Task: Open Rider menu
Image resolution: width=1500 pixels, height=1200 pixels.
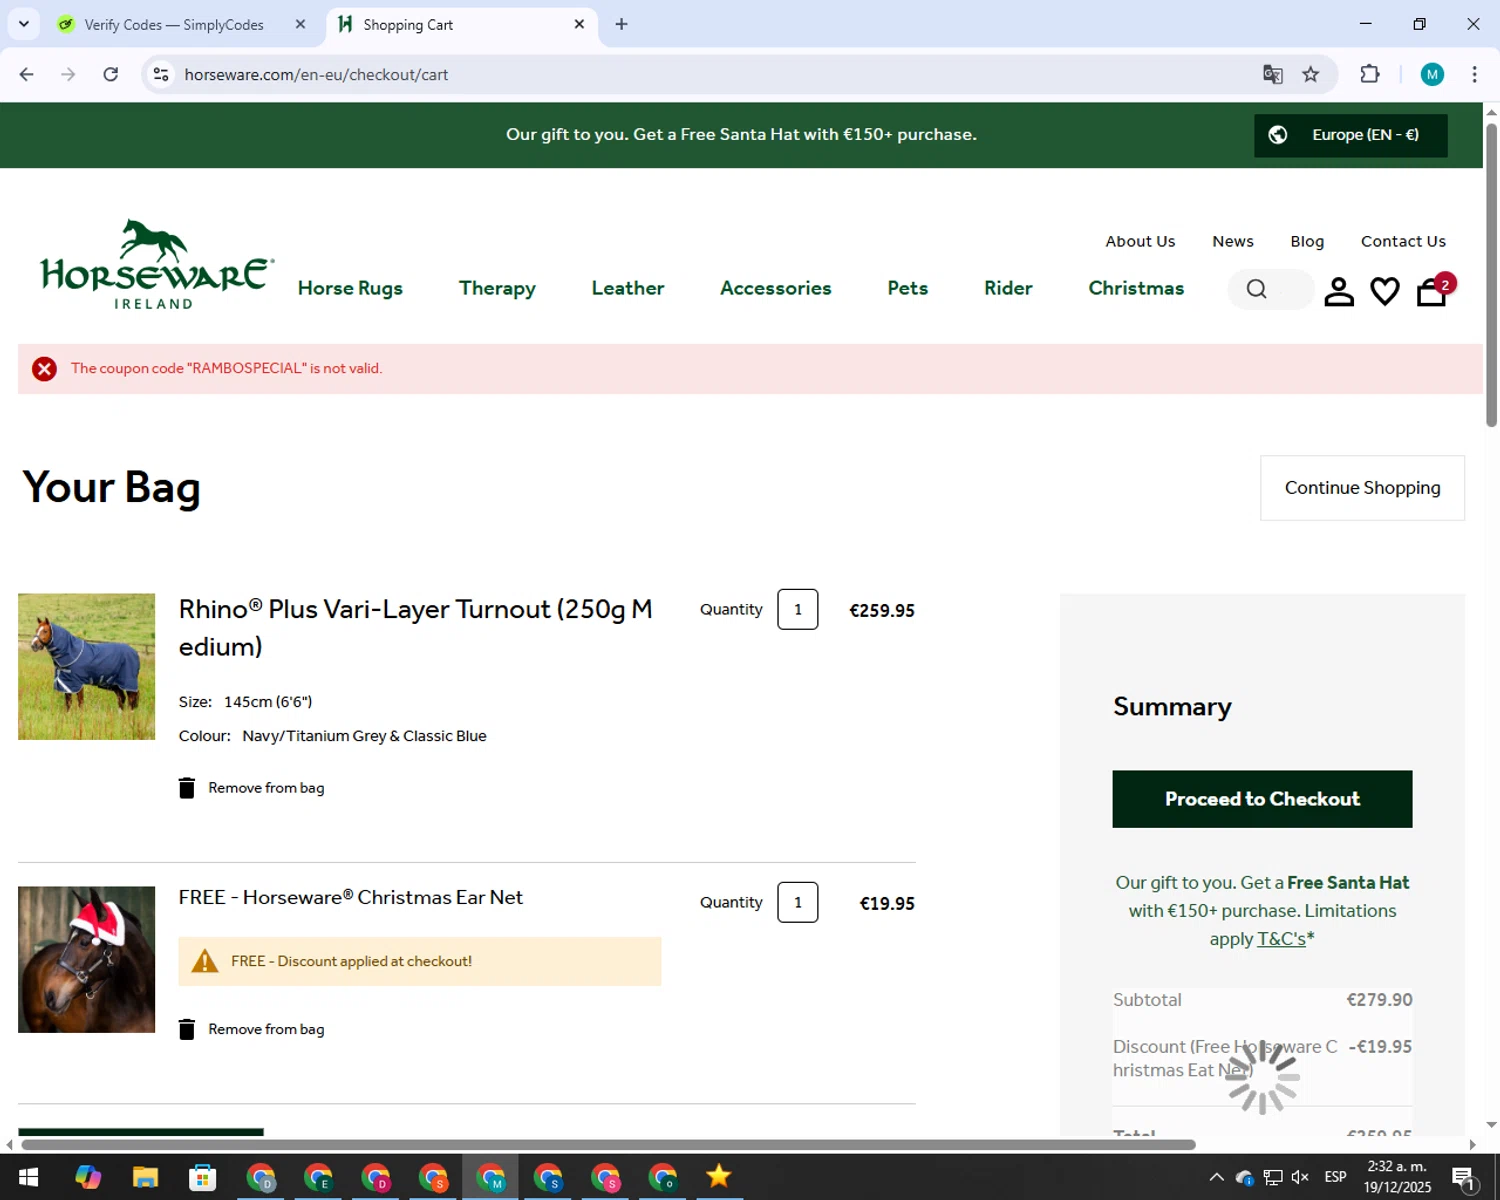Action: 1008,288
